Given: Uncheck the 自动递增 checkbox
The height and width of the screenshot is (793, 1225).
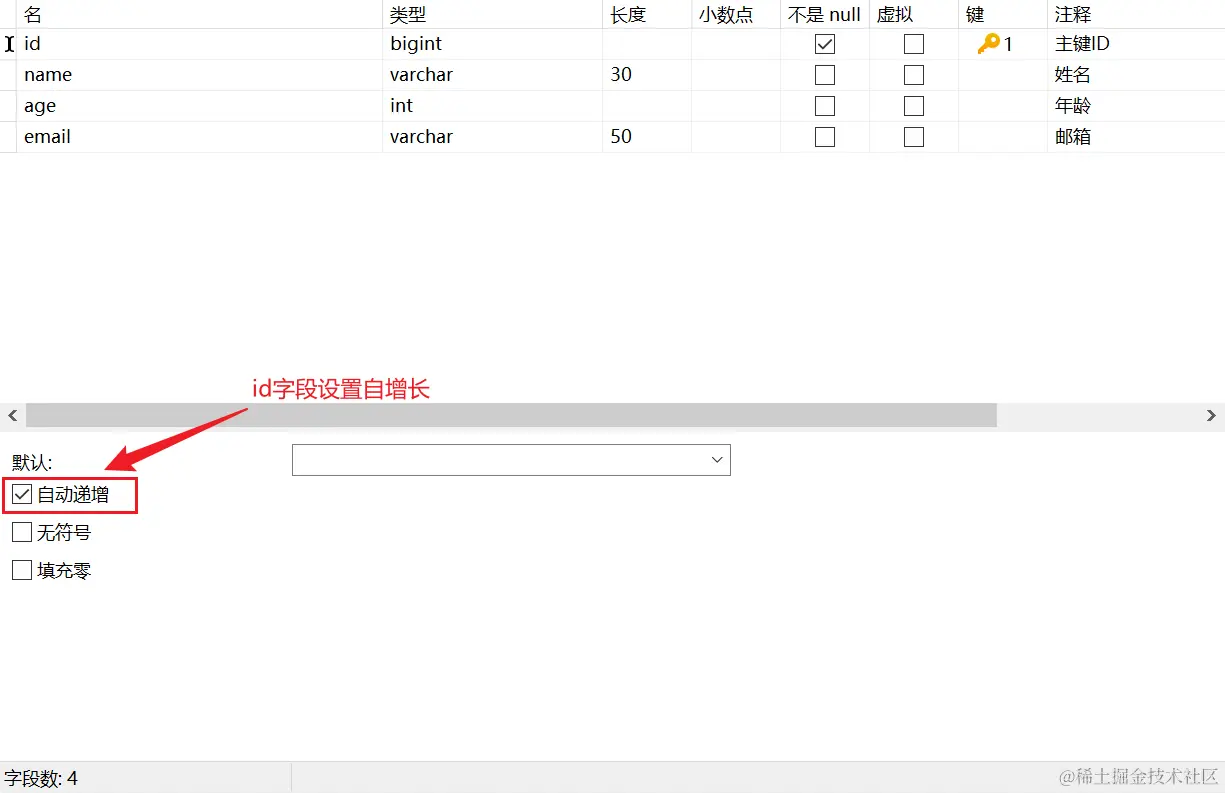Looking at the screenshot, I should pos(22,494).
